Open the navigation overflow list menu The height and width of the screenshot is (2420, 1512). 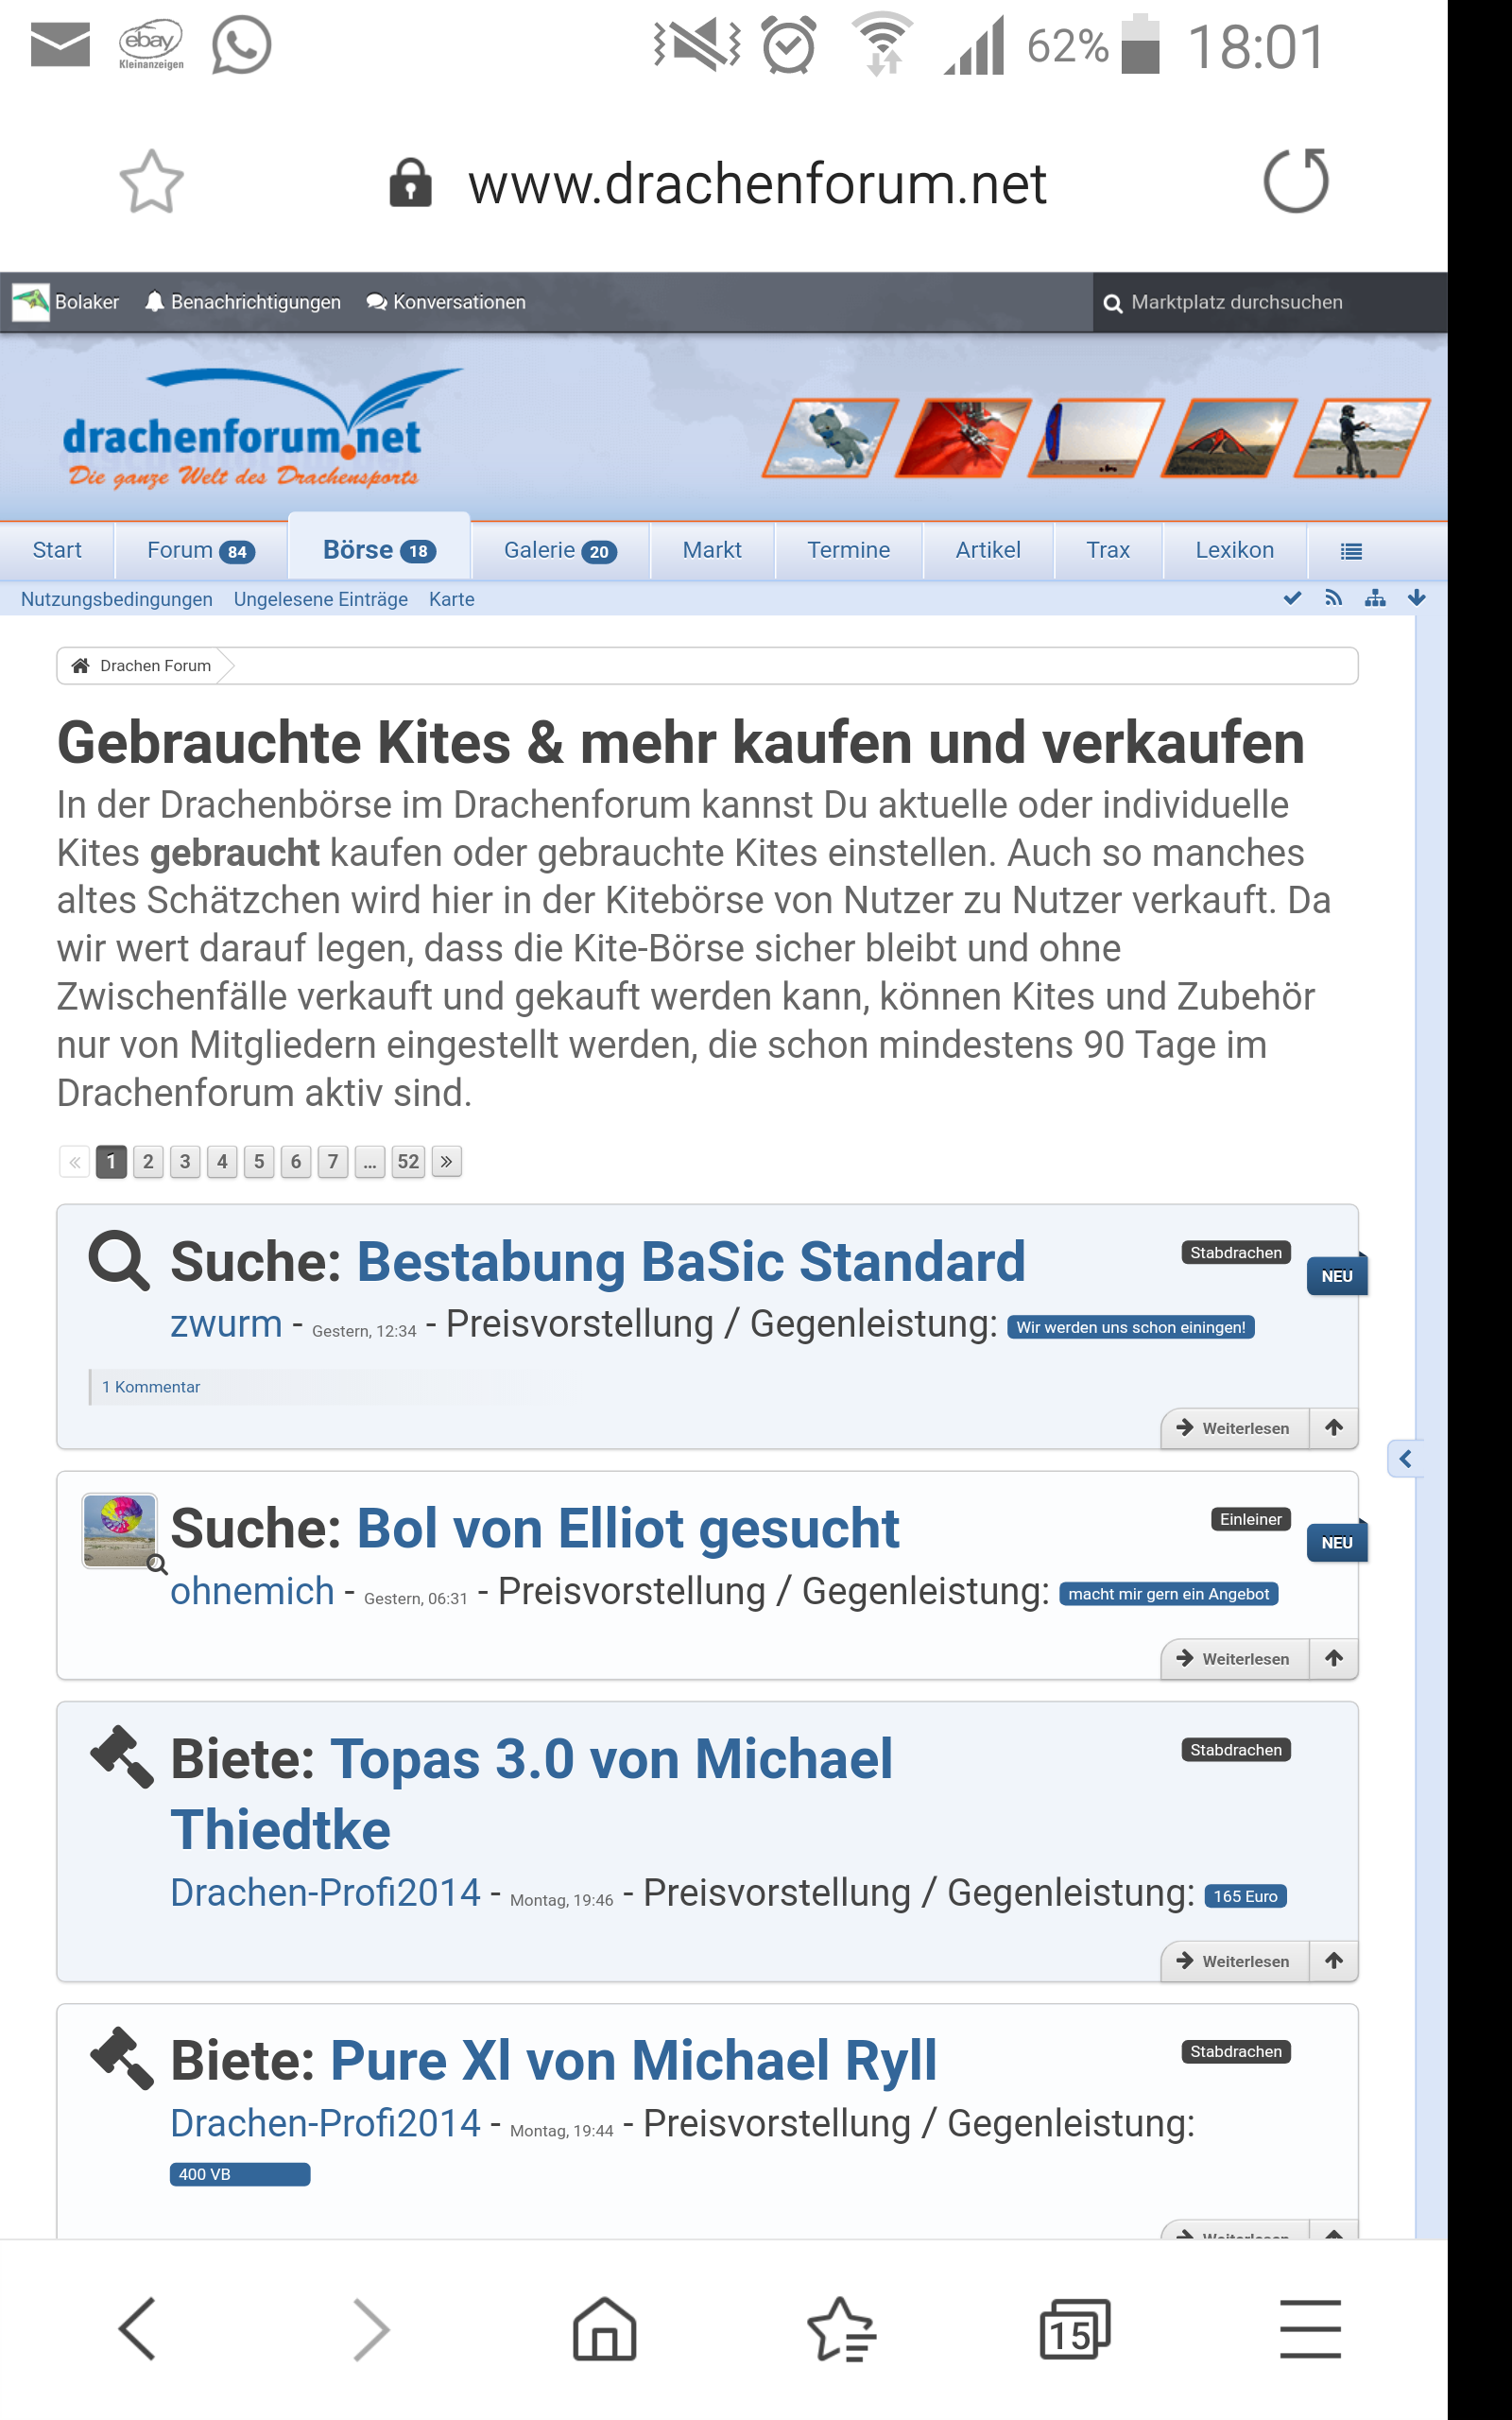click(1351, 551)
